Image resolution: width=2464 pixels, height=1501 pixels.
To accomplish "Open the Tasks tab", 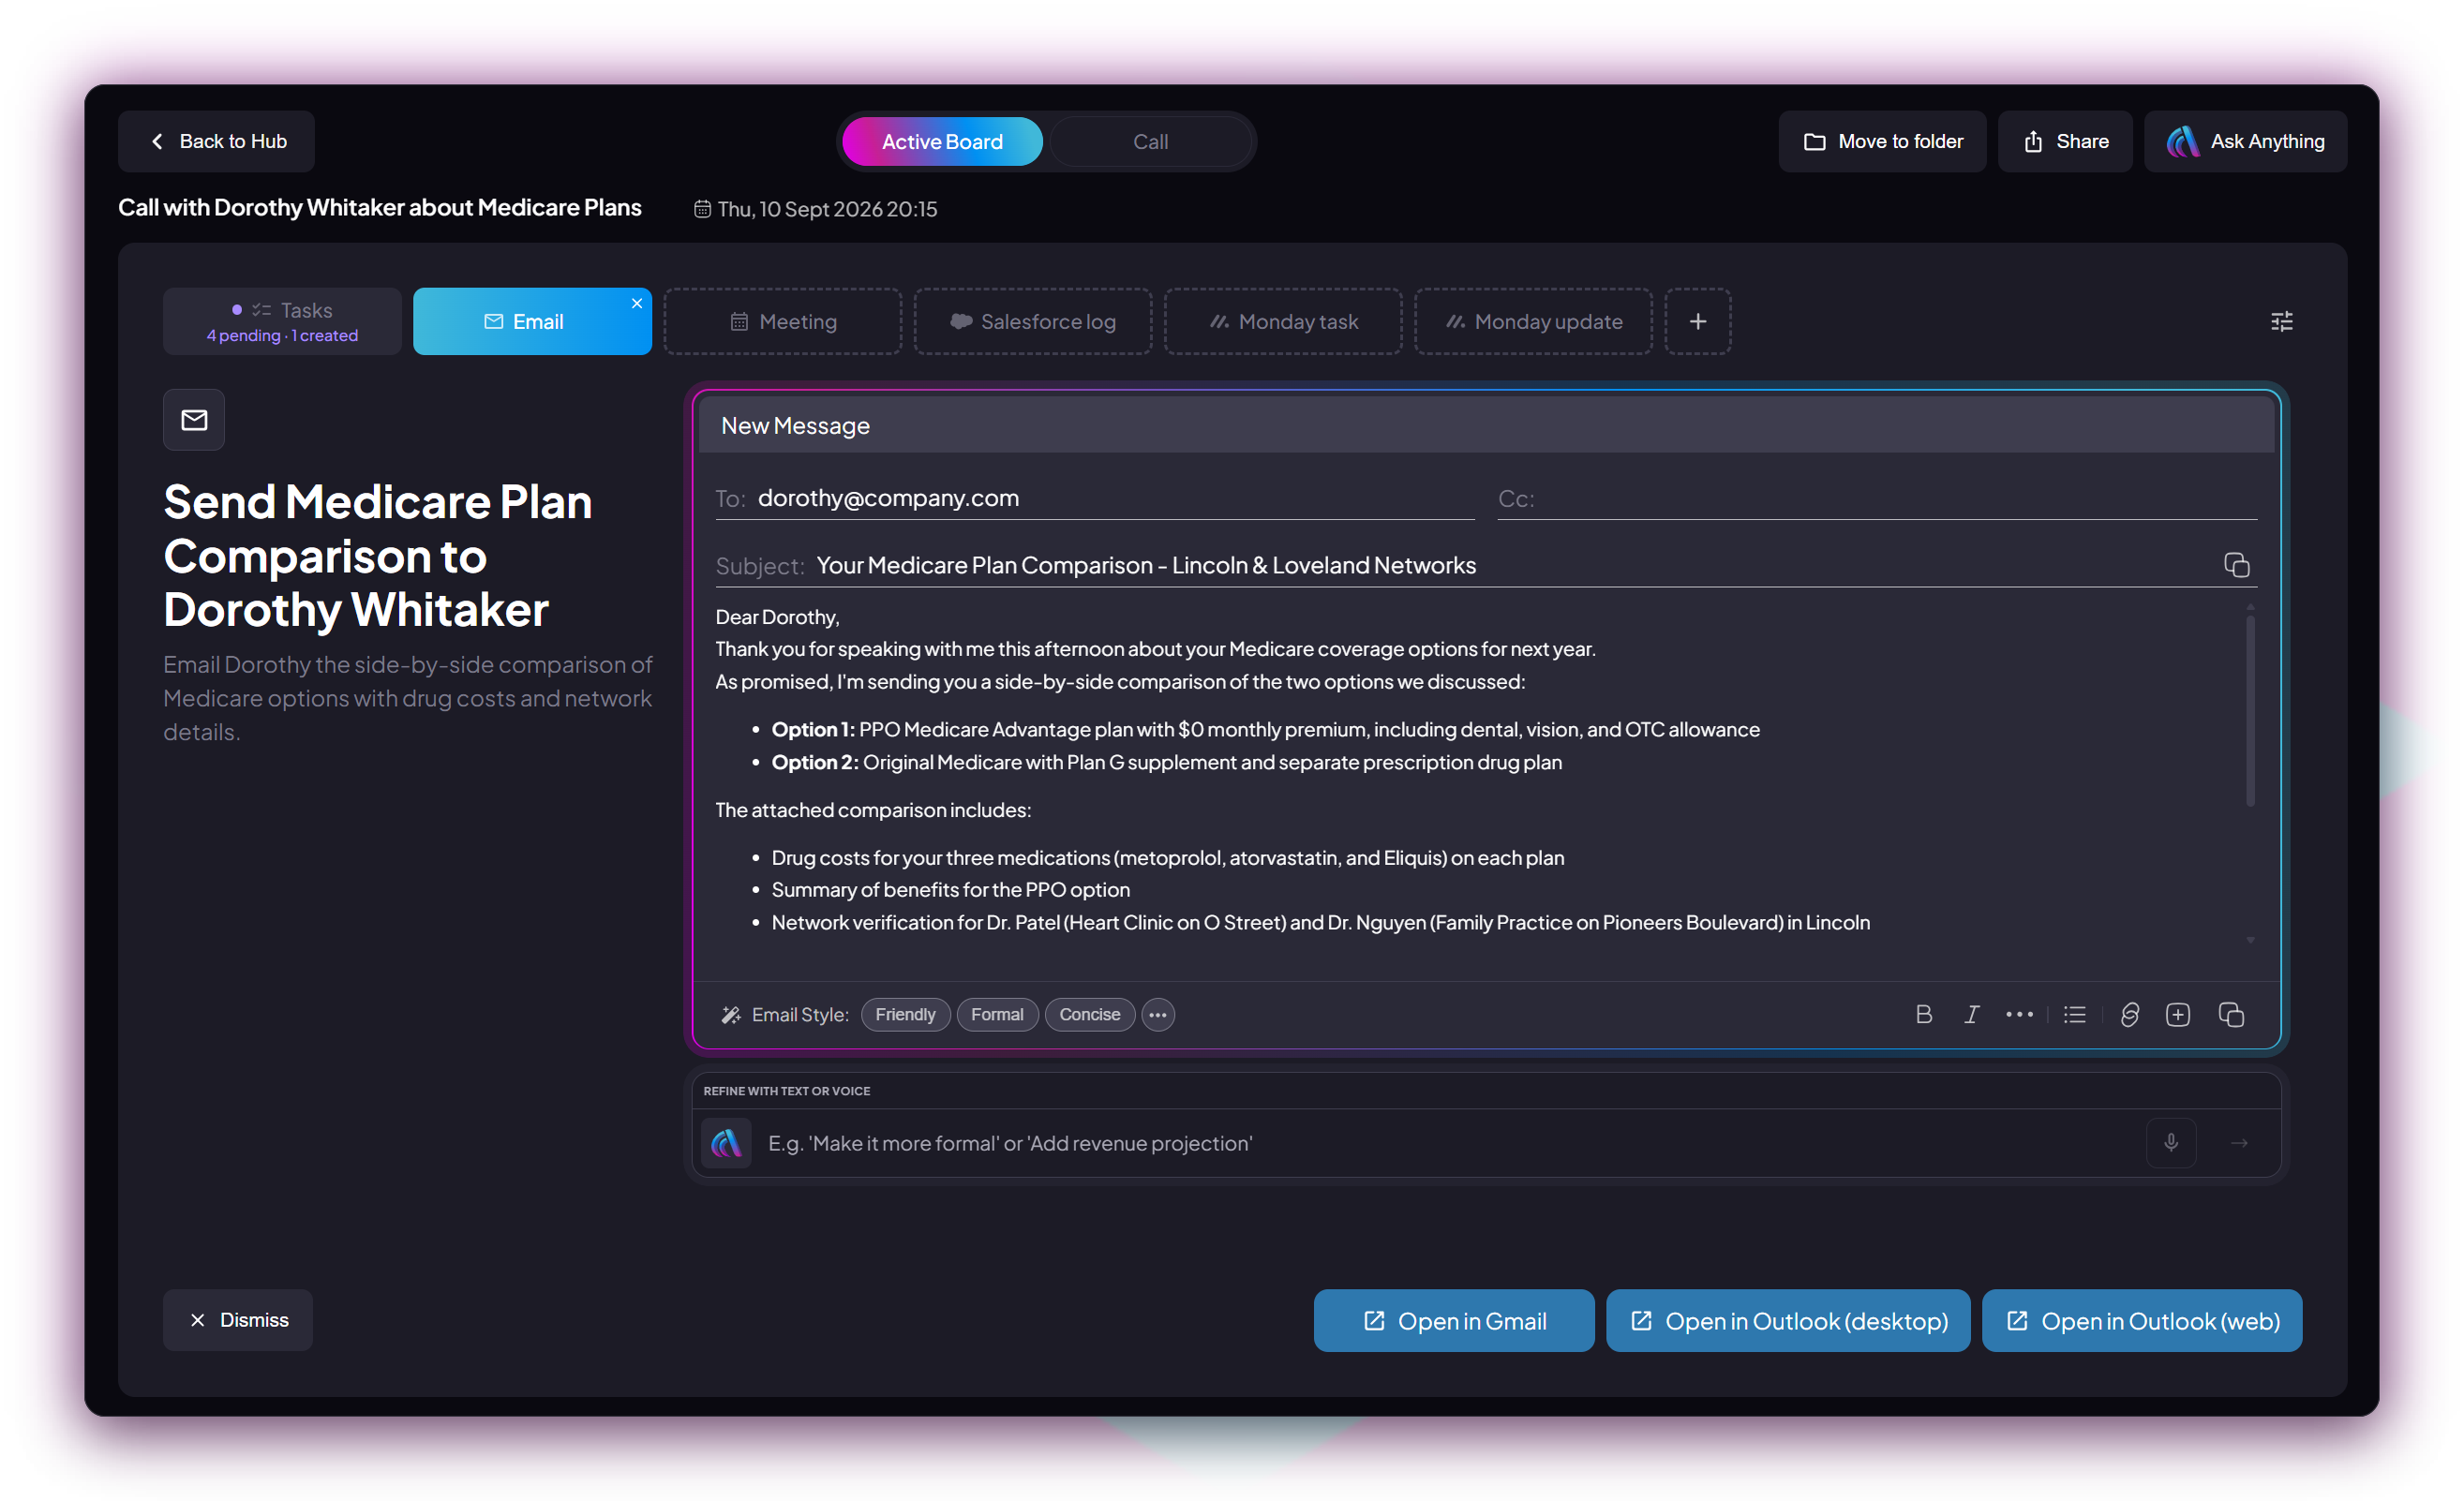I will click(282, 321).
